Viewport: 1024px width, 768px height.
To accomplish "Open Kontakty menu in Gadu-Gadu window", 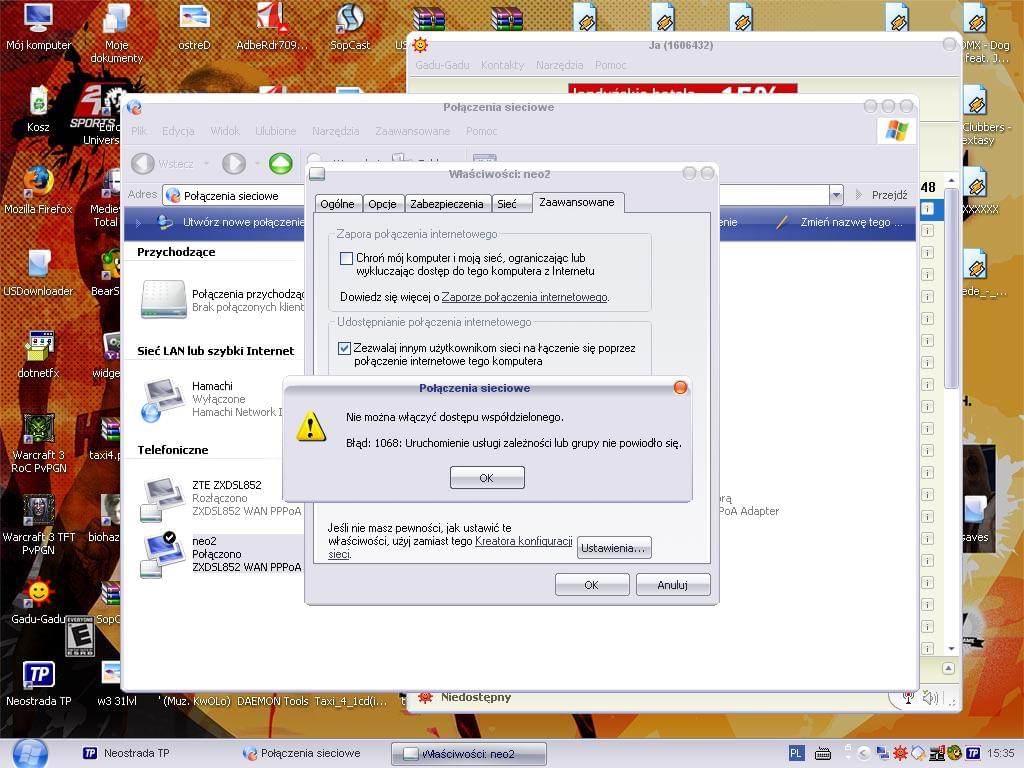I will pyautogui.click(x=502, y=65).
